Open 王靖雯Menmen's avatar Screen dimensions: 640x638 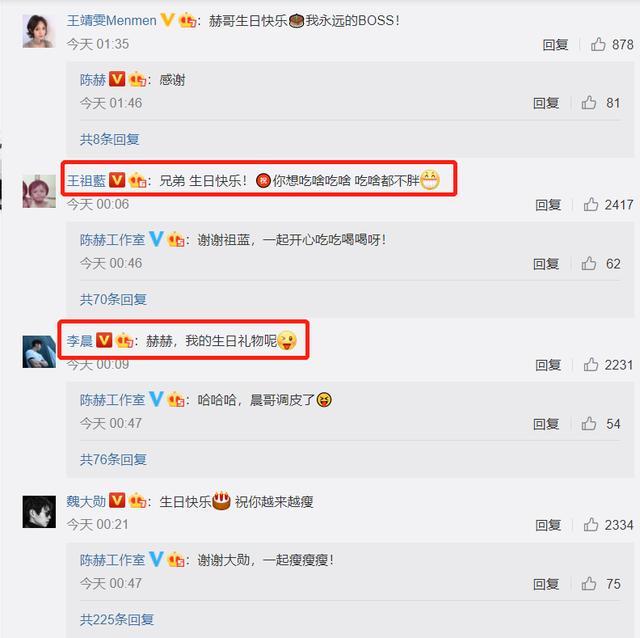[39, 31]
